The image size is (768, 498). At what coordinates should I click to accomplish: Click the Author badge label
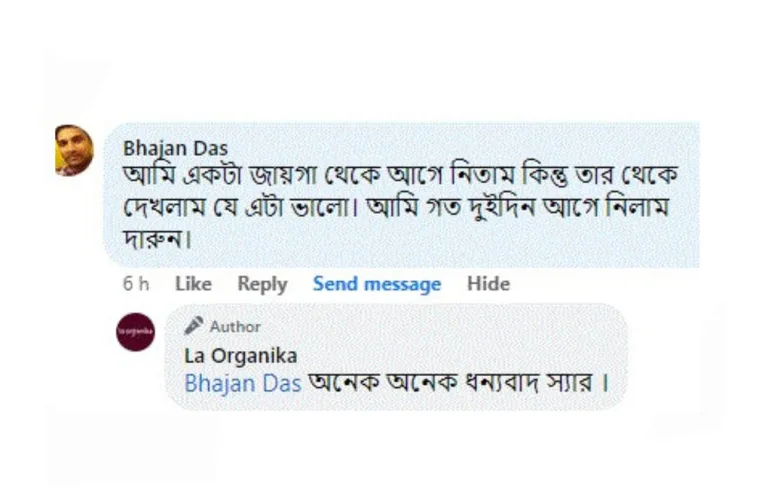pos(235,327)
